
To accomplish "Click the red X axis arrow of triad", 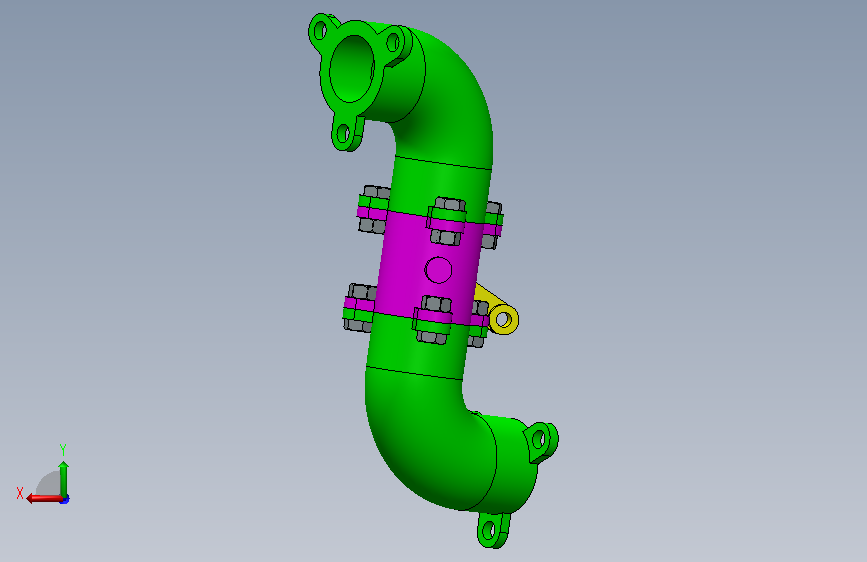I will coord(44,499).
